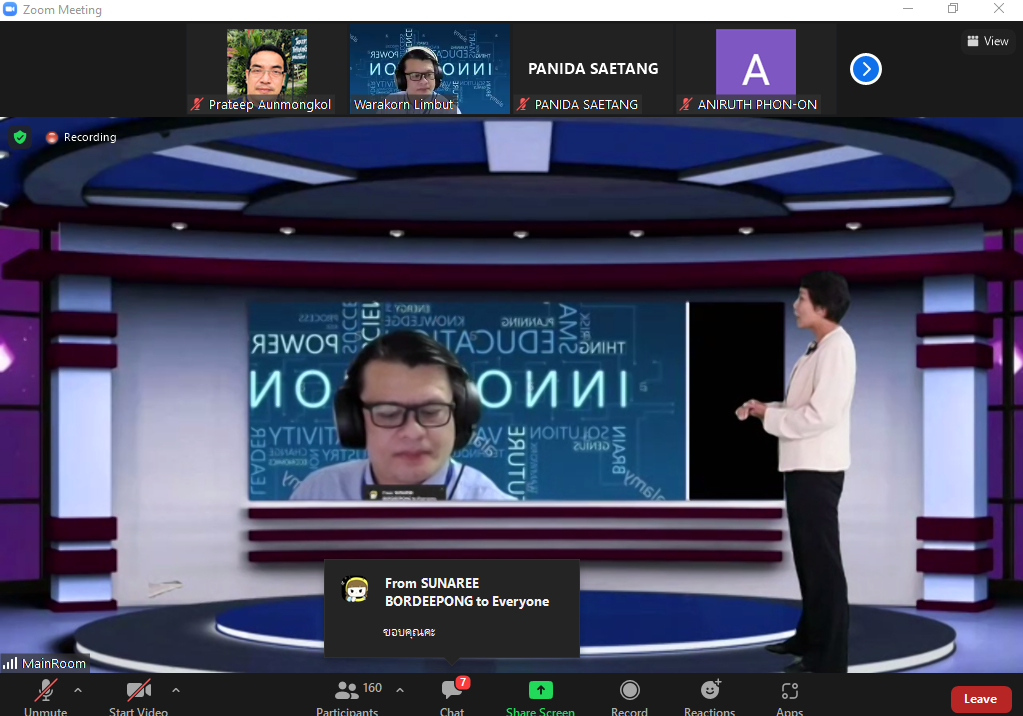Click the Share Screen icon
This screenshot has height=716, width=1023.
click(540, 691)
